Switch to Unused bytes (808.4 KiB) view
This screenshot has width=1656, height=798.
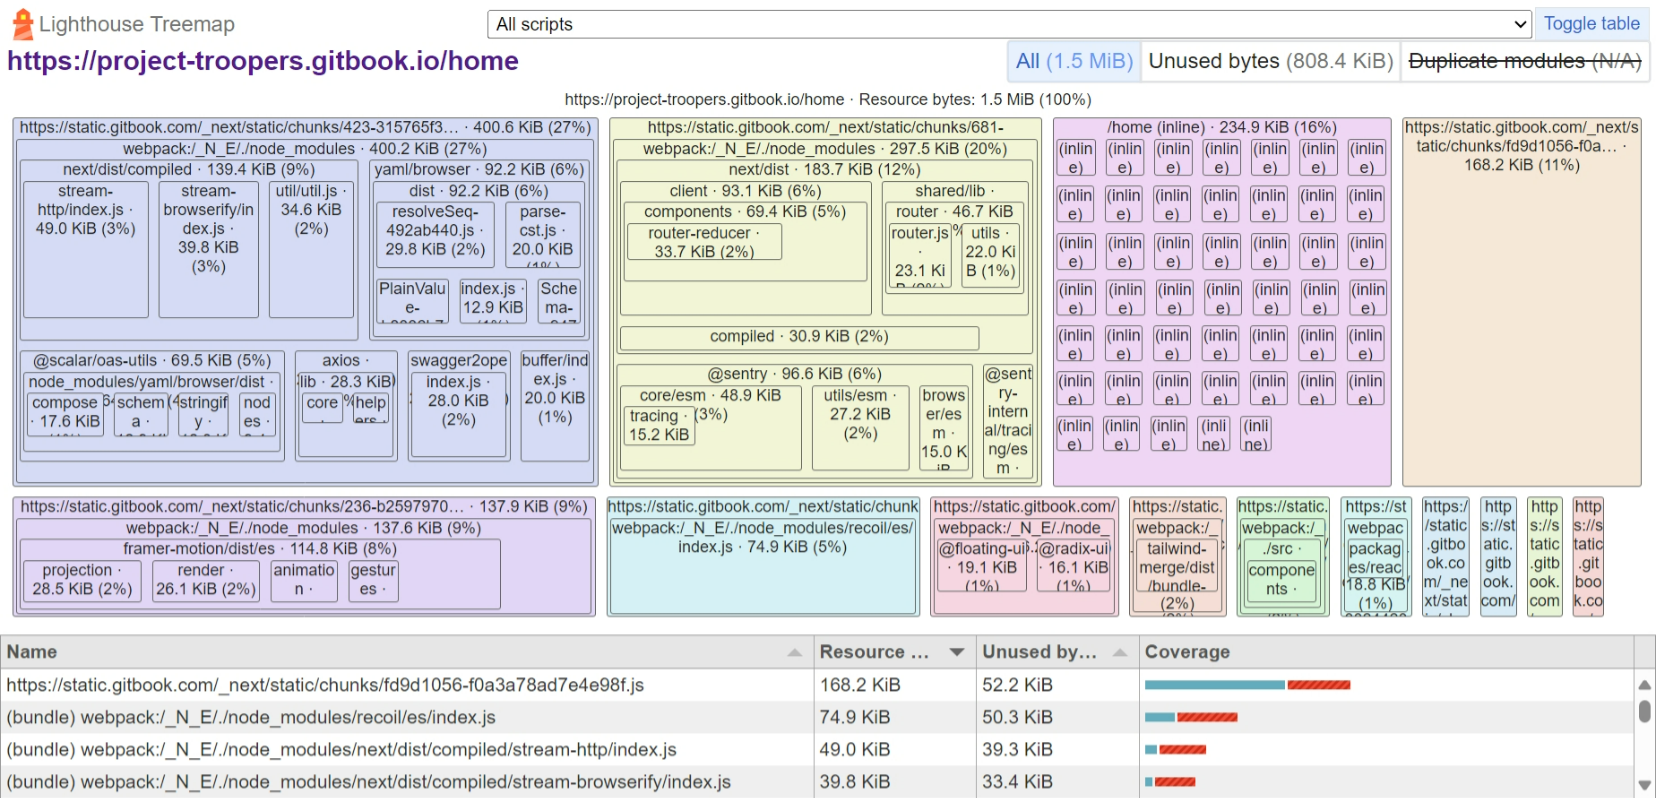pyautogui.click(x=1270, y=61)
